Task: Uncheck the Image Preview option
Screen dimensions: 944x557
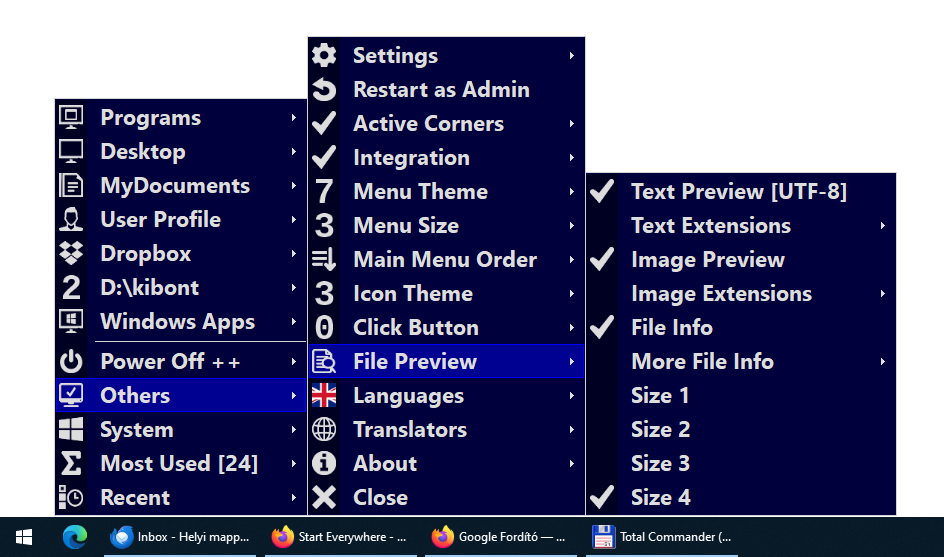Action: (707, 260)
